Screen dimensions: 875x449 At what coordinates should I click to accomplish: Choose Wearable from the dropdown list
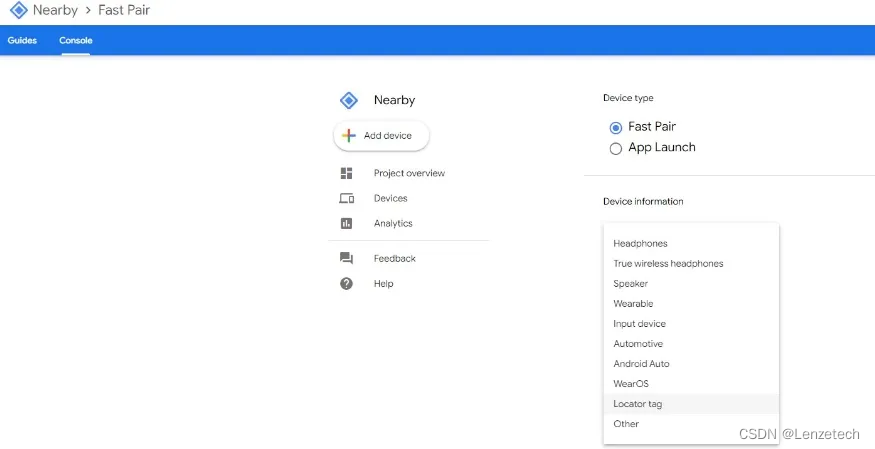(691, 303)
